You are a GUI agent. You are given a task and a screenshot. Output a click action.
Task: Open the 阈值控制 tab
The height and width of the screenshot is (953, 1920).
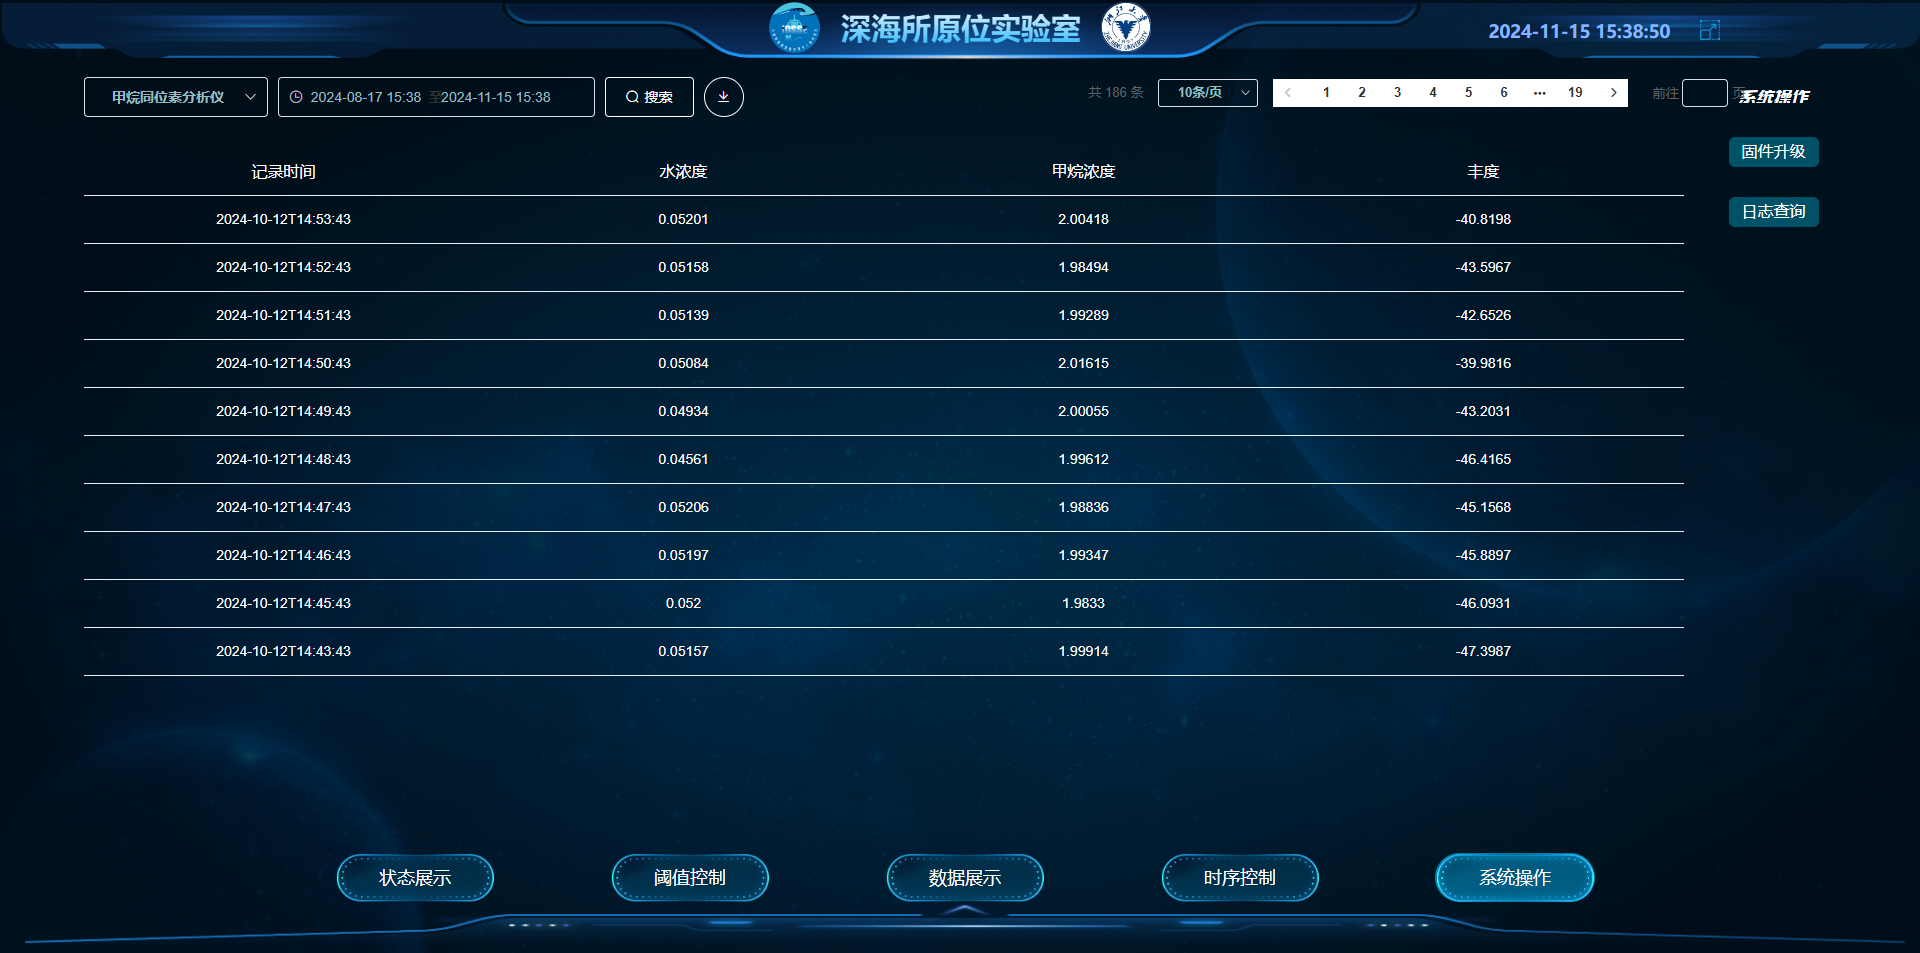690,878
